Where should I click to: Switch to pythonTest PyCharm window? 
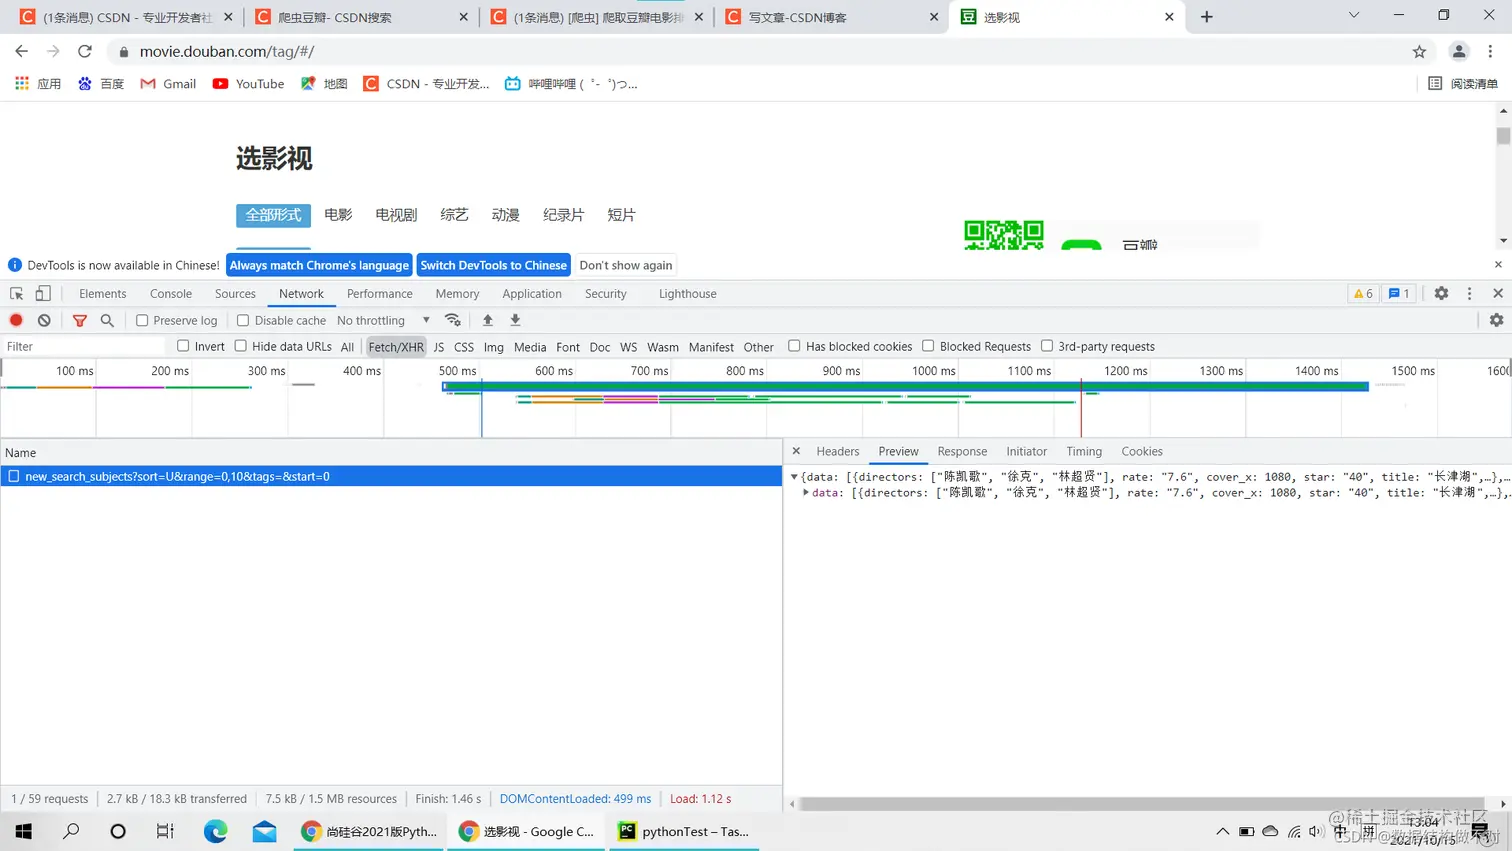click(x=686, y=831)
